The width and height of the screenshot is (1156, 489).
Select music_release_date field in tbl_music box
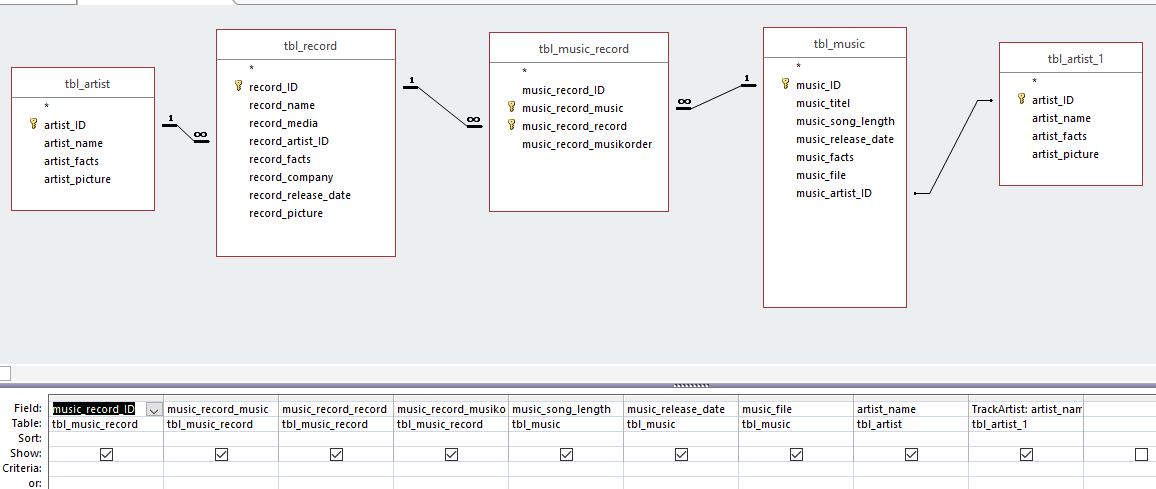pos(845,139)
